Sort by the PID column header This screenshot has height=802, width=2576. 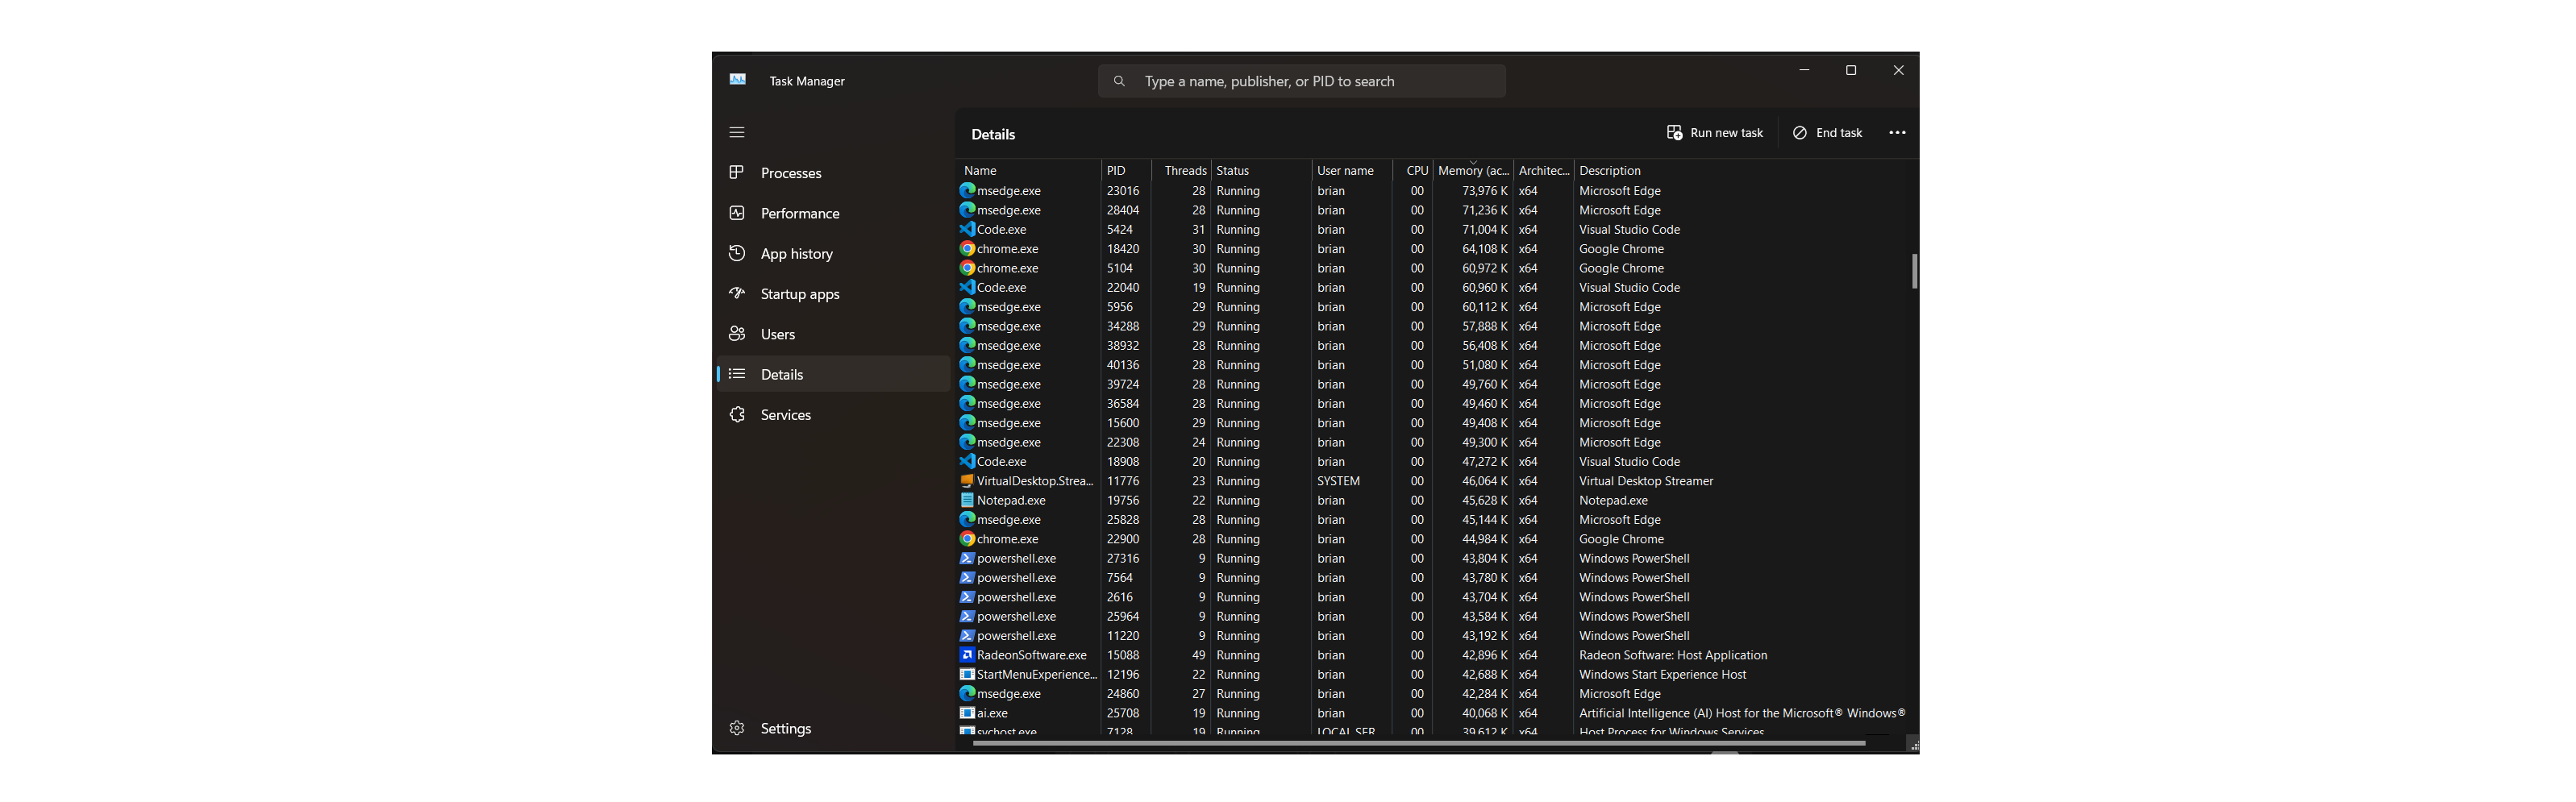[1126, 170]
